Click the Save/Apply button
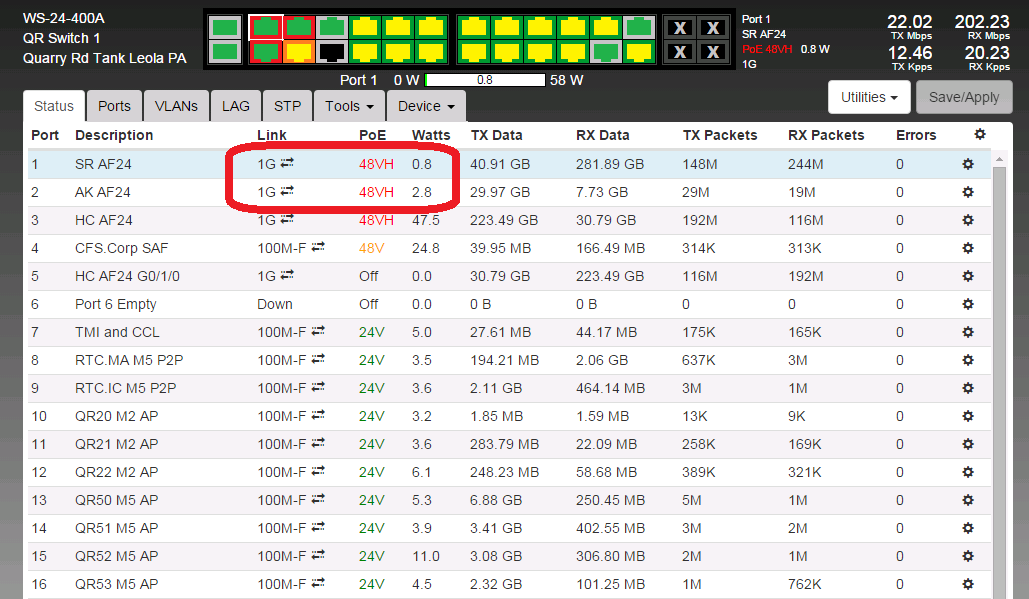The width and height of the screenshot is (1029, 599). click(964, 97)
